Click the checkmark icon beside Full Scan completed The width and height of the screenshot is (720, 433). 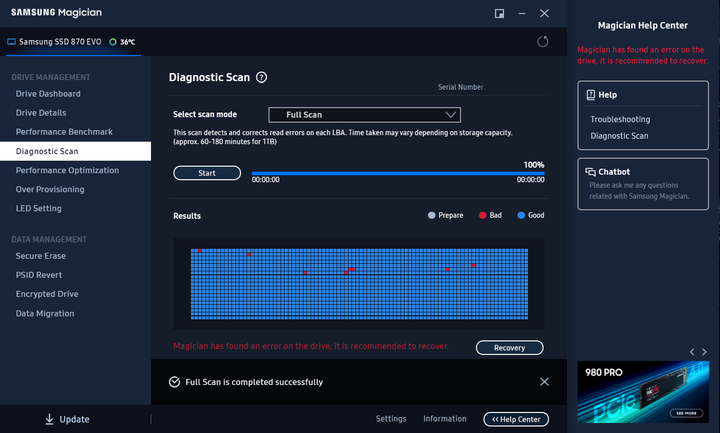click(174, 382)
